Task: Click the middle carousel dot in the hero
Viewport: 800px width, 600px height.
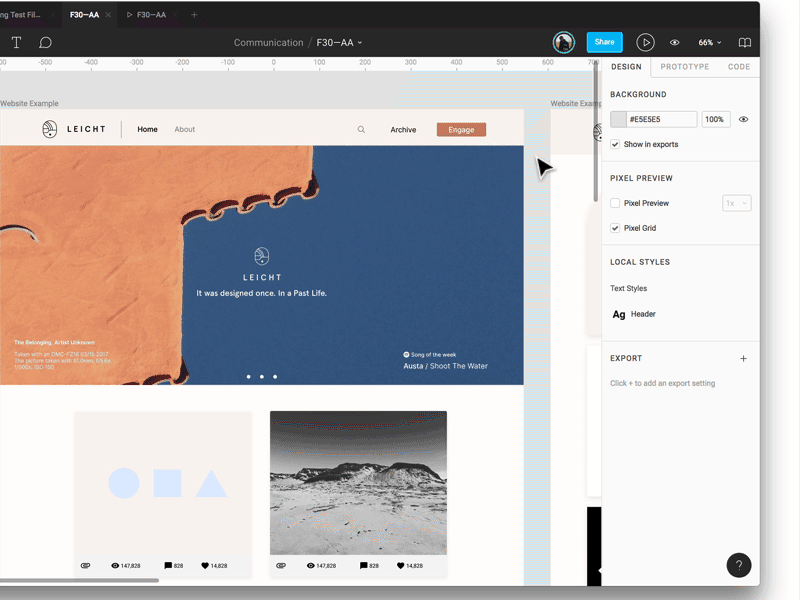Action: (x=262, y=377)
